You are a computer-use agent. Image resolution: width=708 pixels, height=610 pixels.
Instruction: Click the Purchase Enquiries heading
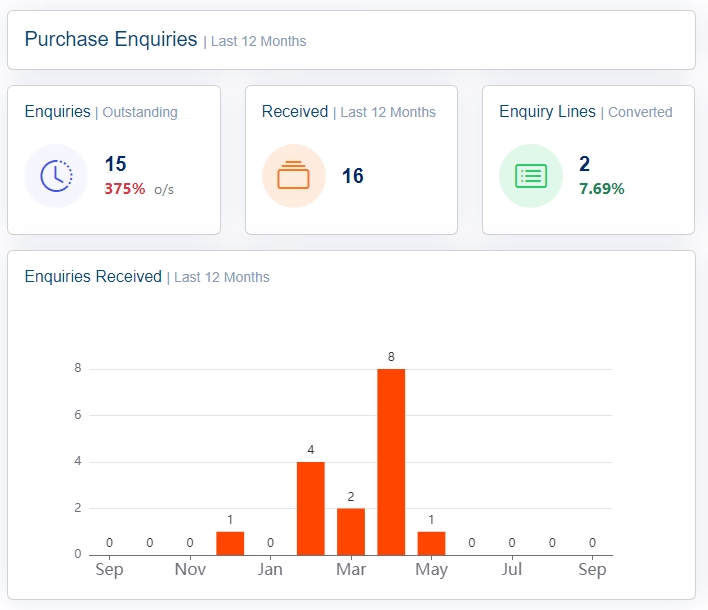[x=111, y=39]
